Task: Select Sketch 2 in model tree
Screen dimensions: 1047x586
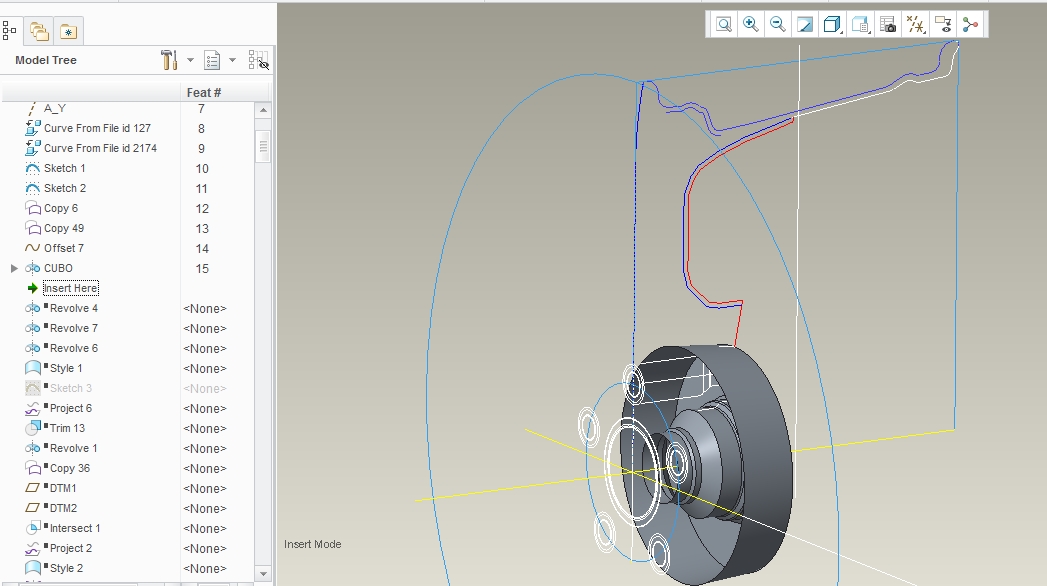Action: click(x=65, y=188)
